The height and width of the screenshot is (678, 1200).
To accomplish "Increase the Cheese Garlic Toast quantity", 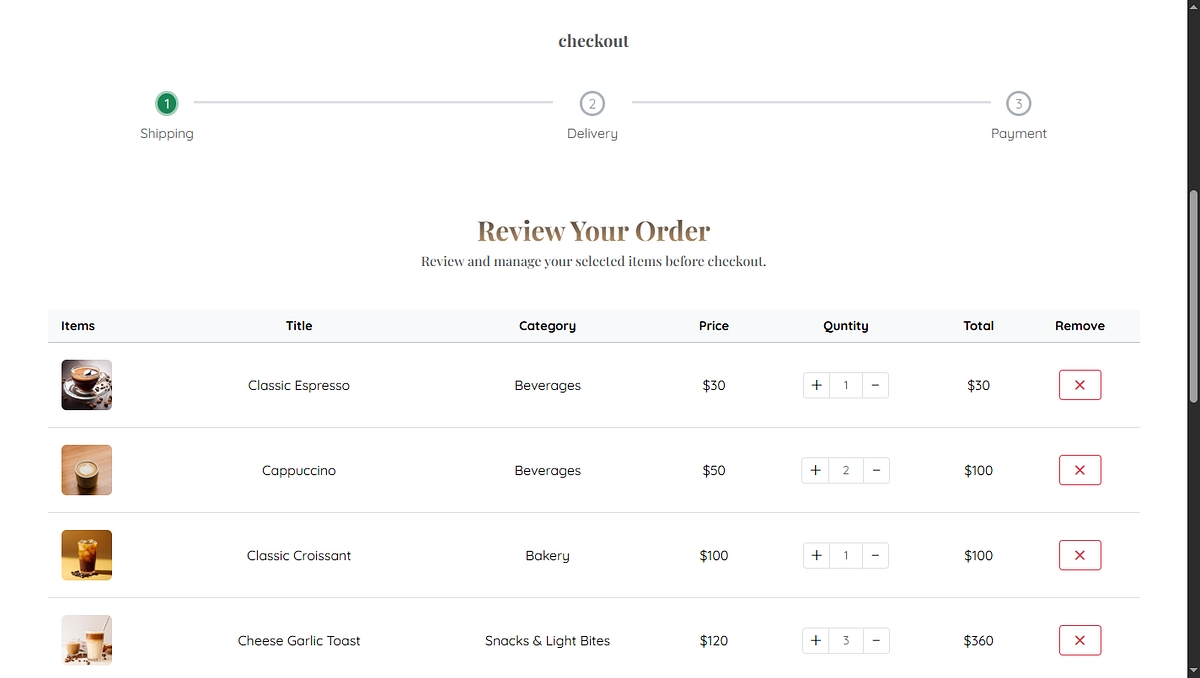I will [815, 640].
